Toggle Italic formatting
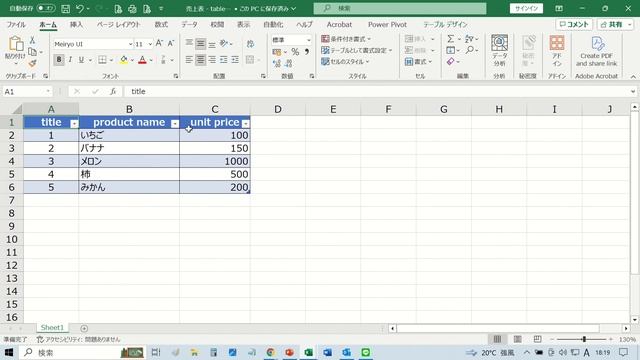This screenshot has width=640, height=360. click(x=70, y=60)
